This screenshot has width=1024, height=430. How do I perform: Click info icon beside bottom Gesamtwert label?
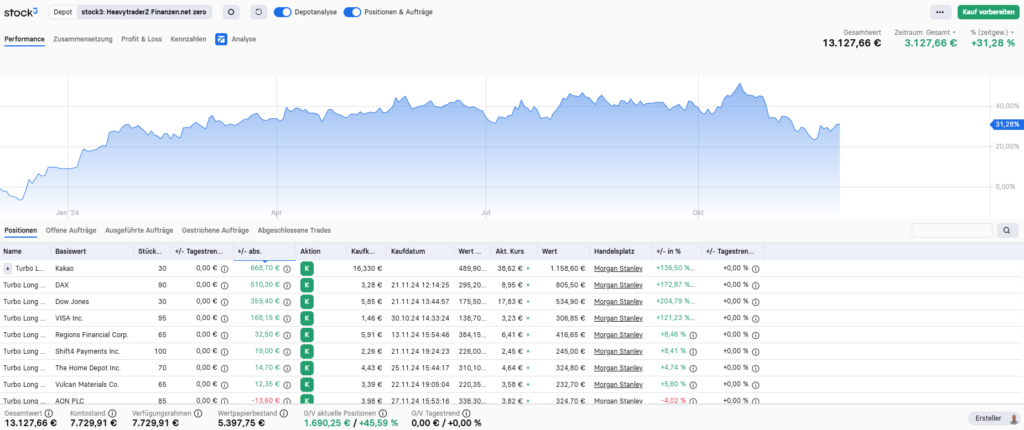[x=48, y=414]
